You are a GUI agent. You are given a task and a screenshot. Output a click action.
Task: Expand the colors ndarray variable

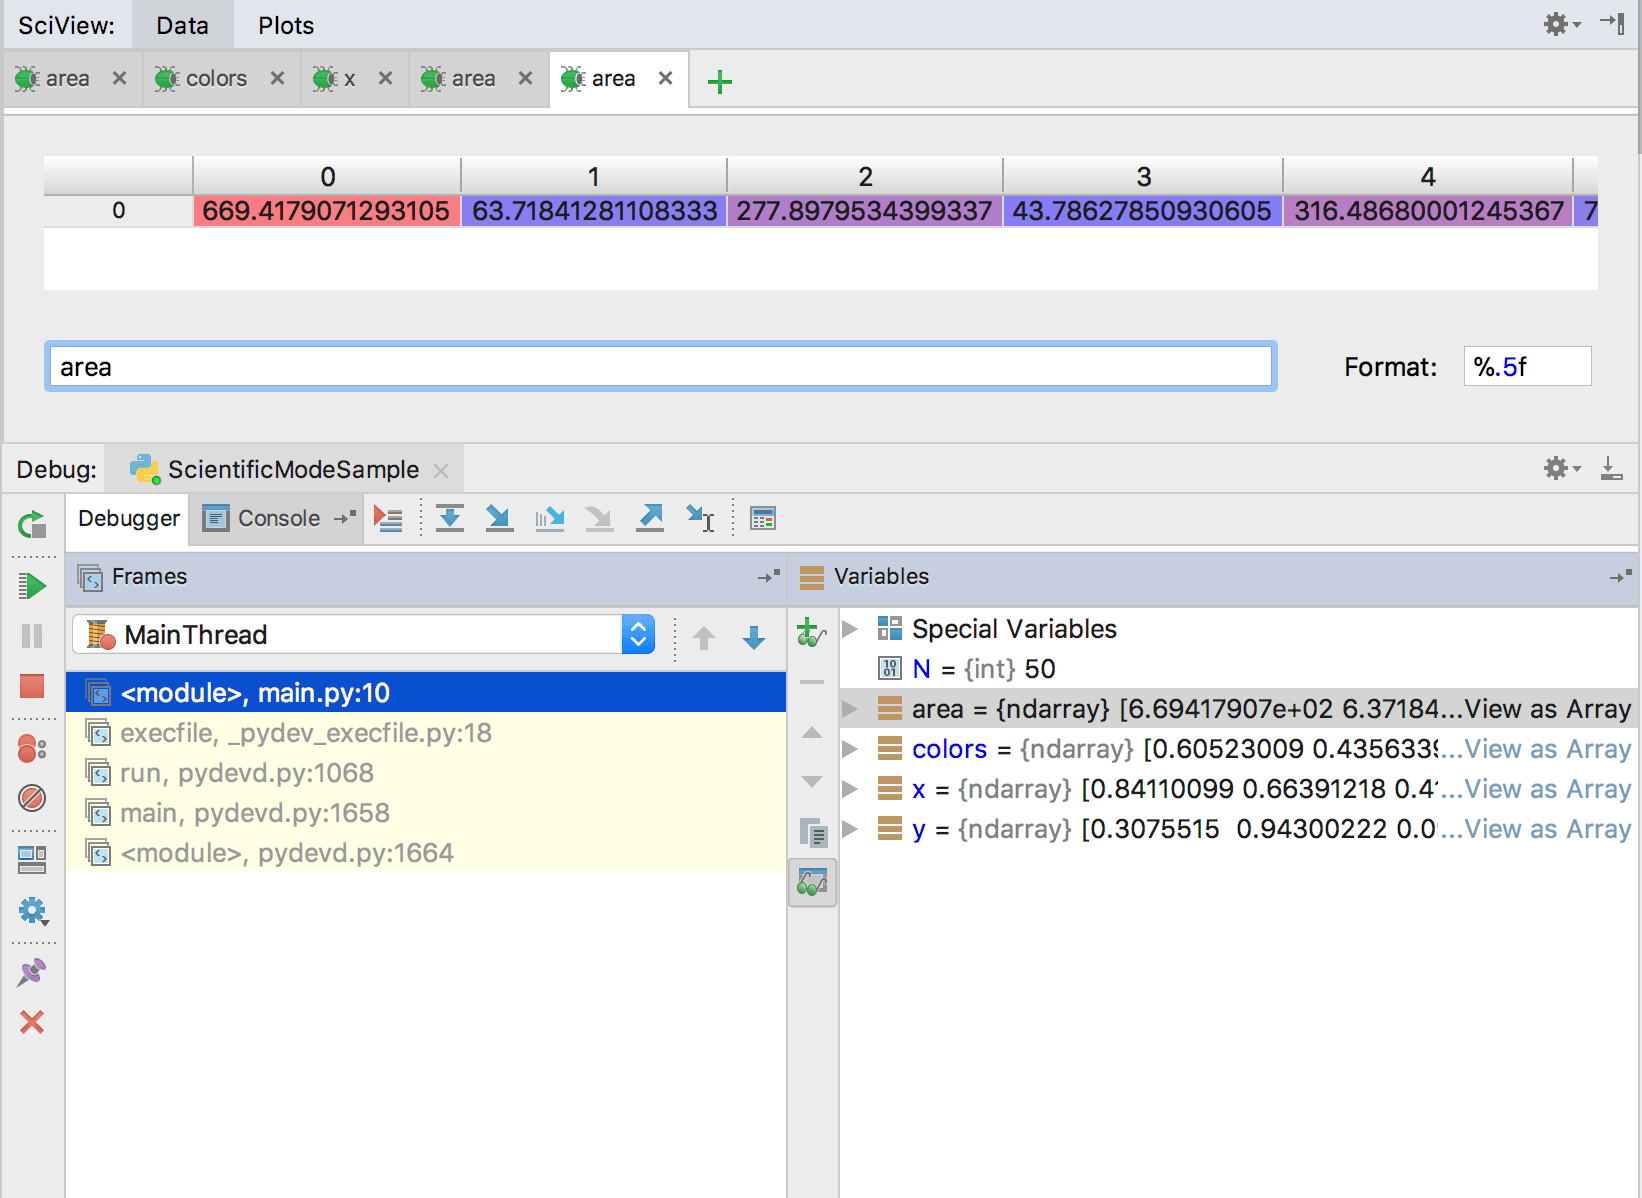click(x=851, y=749)
